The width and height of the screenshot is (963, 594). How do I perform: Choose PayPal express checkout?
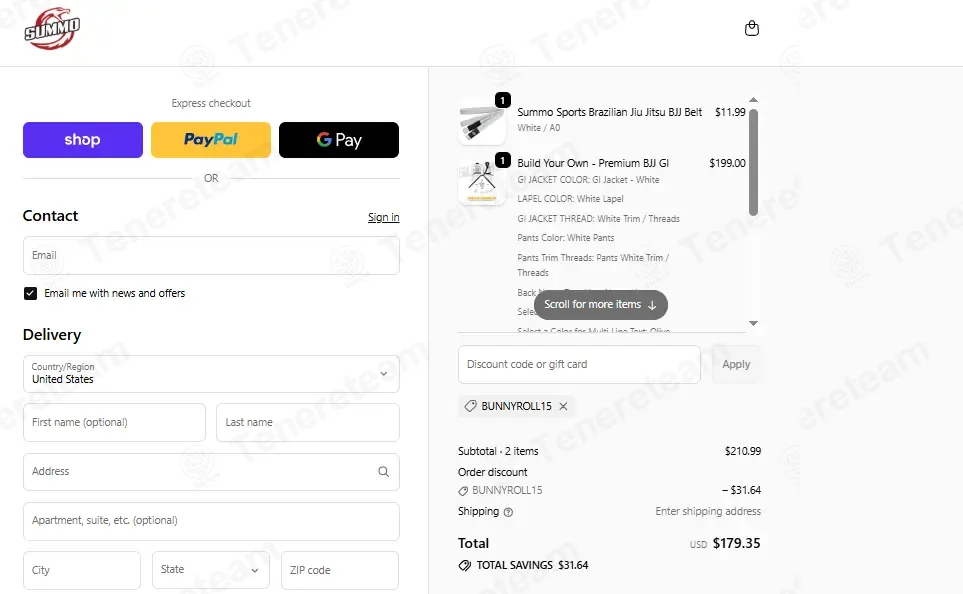(211, 139)
